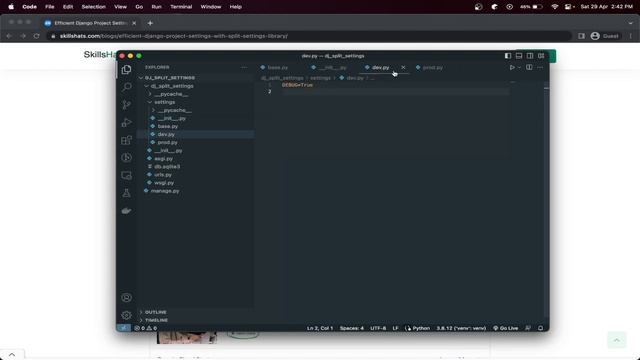Viewport: 640px width, 360px height.
Task: Run the Python file with play button
Action: [512, 67]
